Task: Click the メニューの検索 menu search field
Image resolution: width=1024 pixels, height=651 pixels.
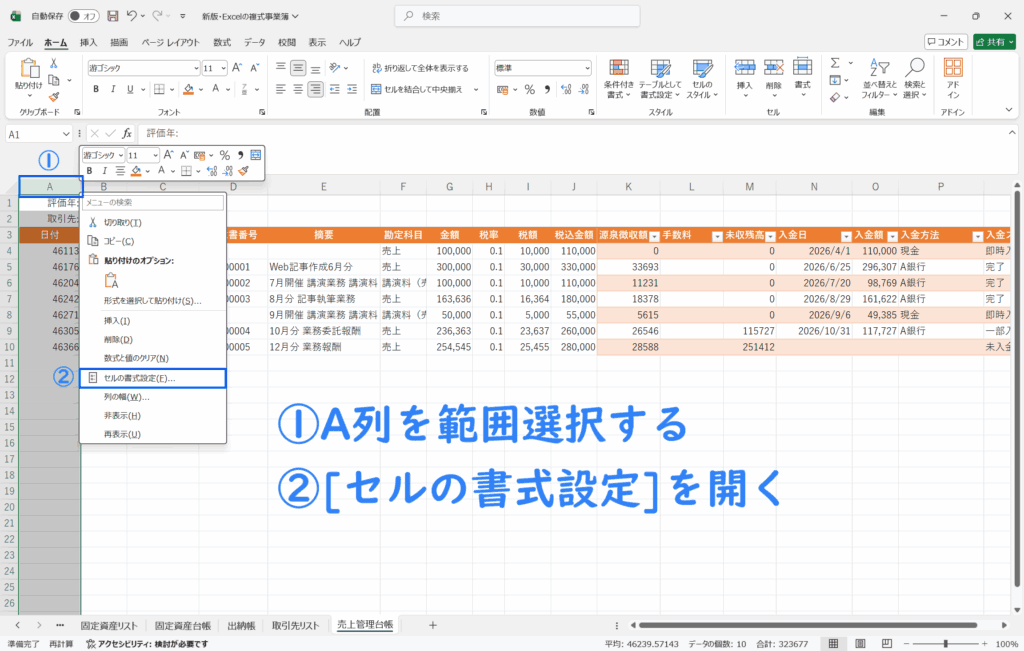Action: coord(152,202)
